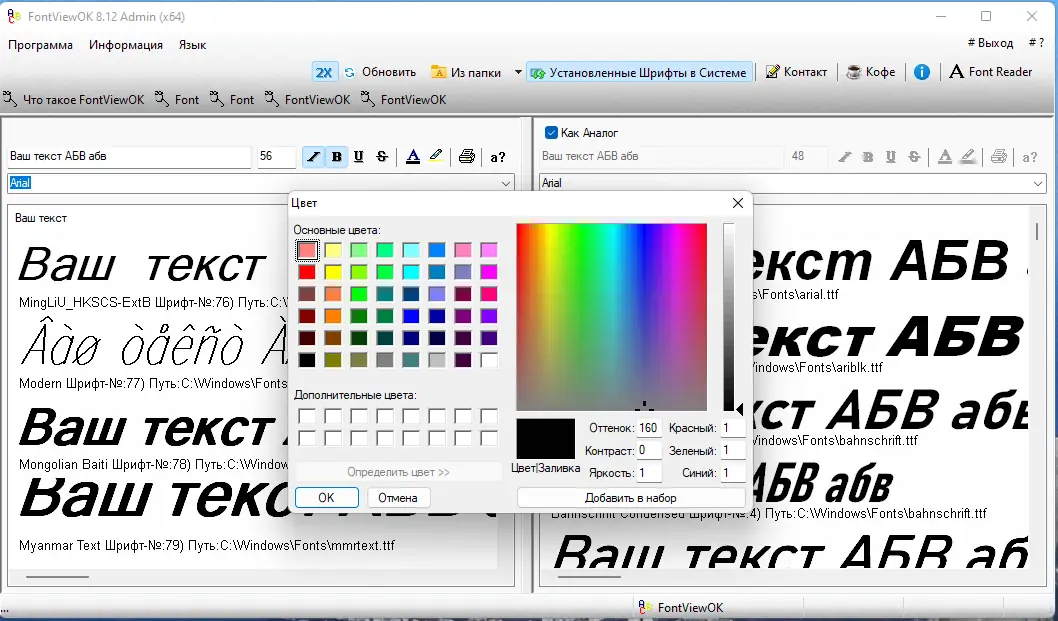
Task: Click greyed bold icon right pane
Action: tap(868, 157)
